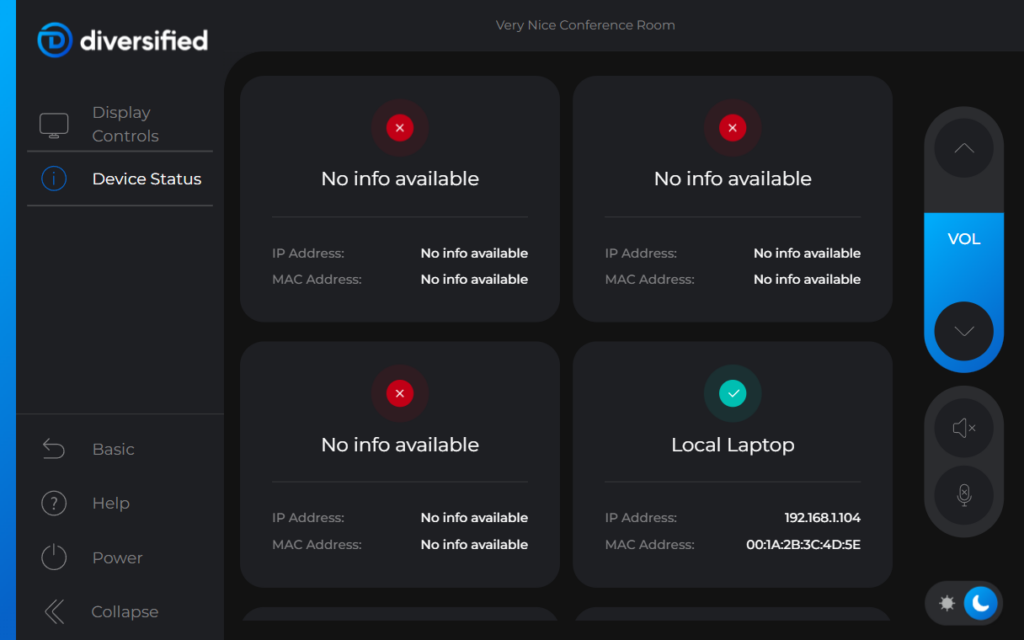Click the VOL slider label
The image size is (1024, 640).
tap(964, 239)
